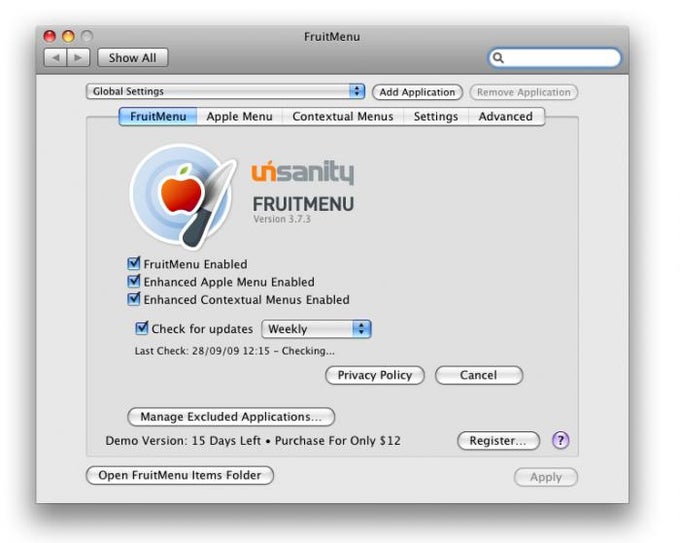Open the Weekly update frequency dropdown
The image size is (680, 543).
316,329
